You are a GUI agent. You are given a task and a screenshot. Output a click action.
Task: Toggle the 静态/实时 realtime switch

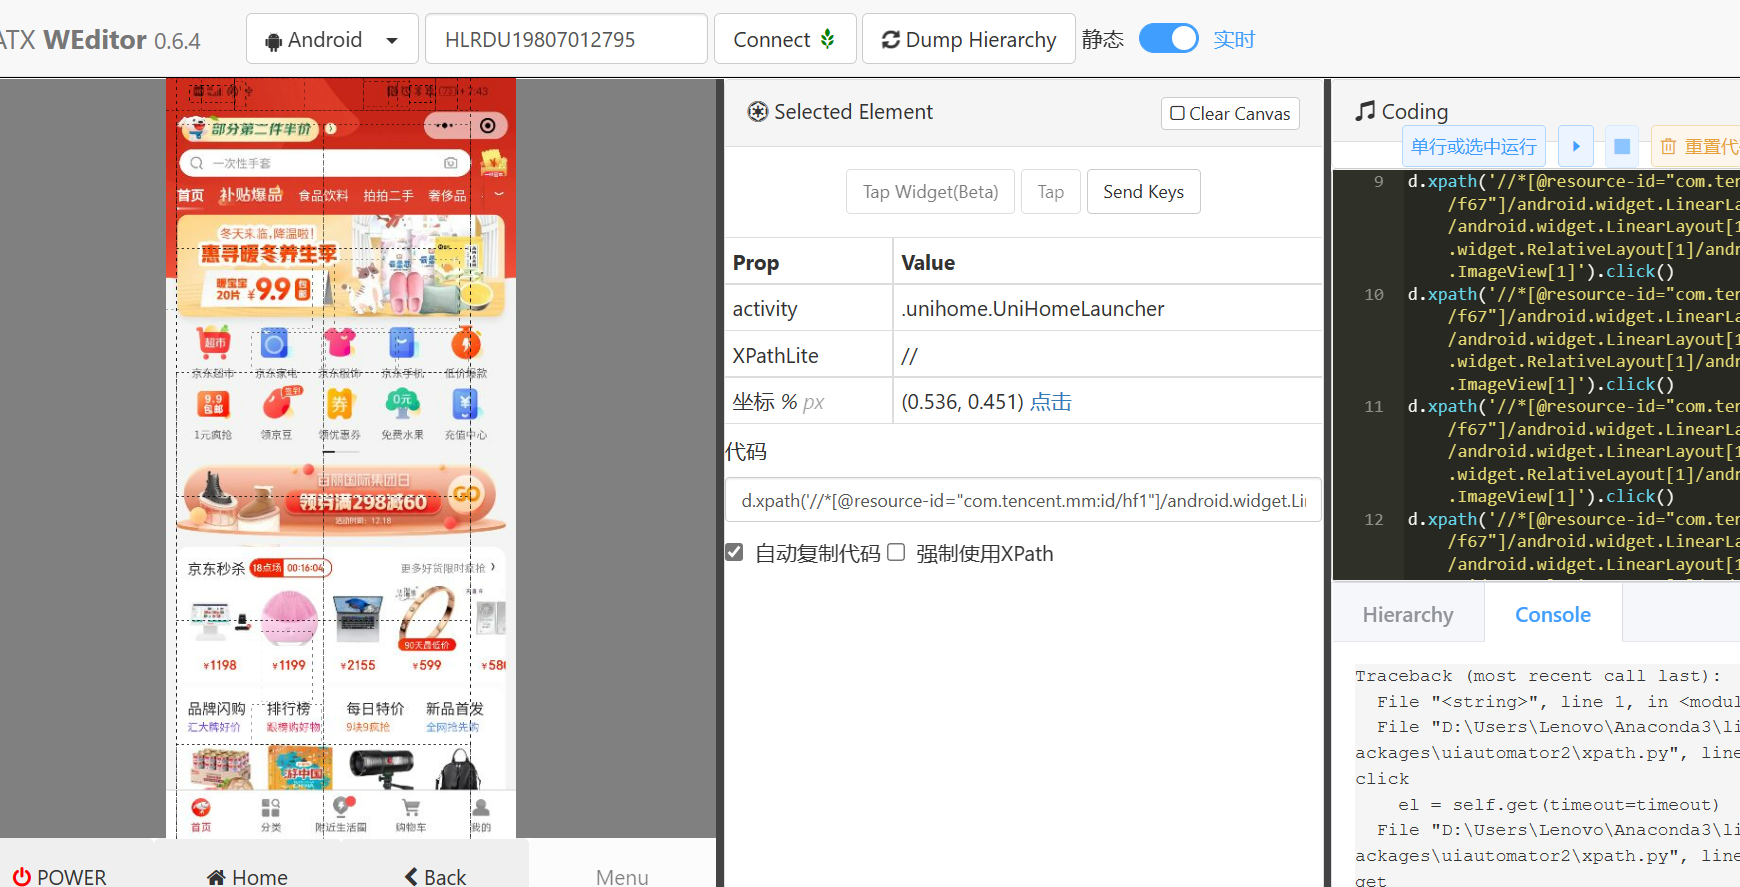1168,39
